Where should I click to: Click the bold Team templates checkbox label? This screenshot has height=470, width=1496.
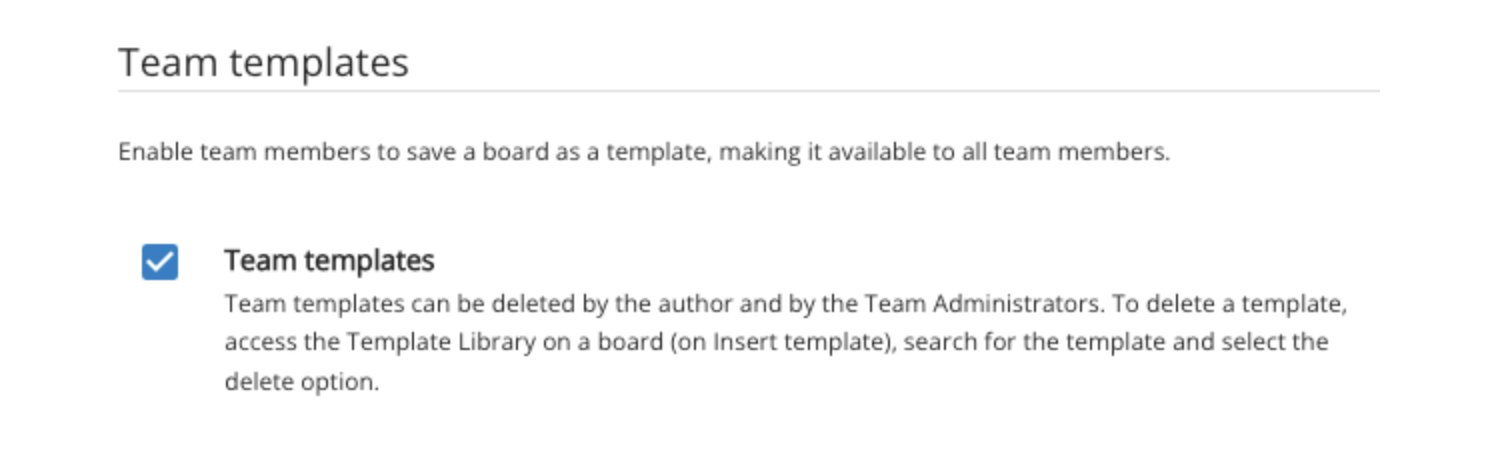(329, 261)
